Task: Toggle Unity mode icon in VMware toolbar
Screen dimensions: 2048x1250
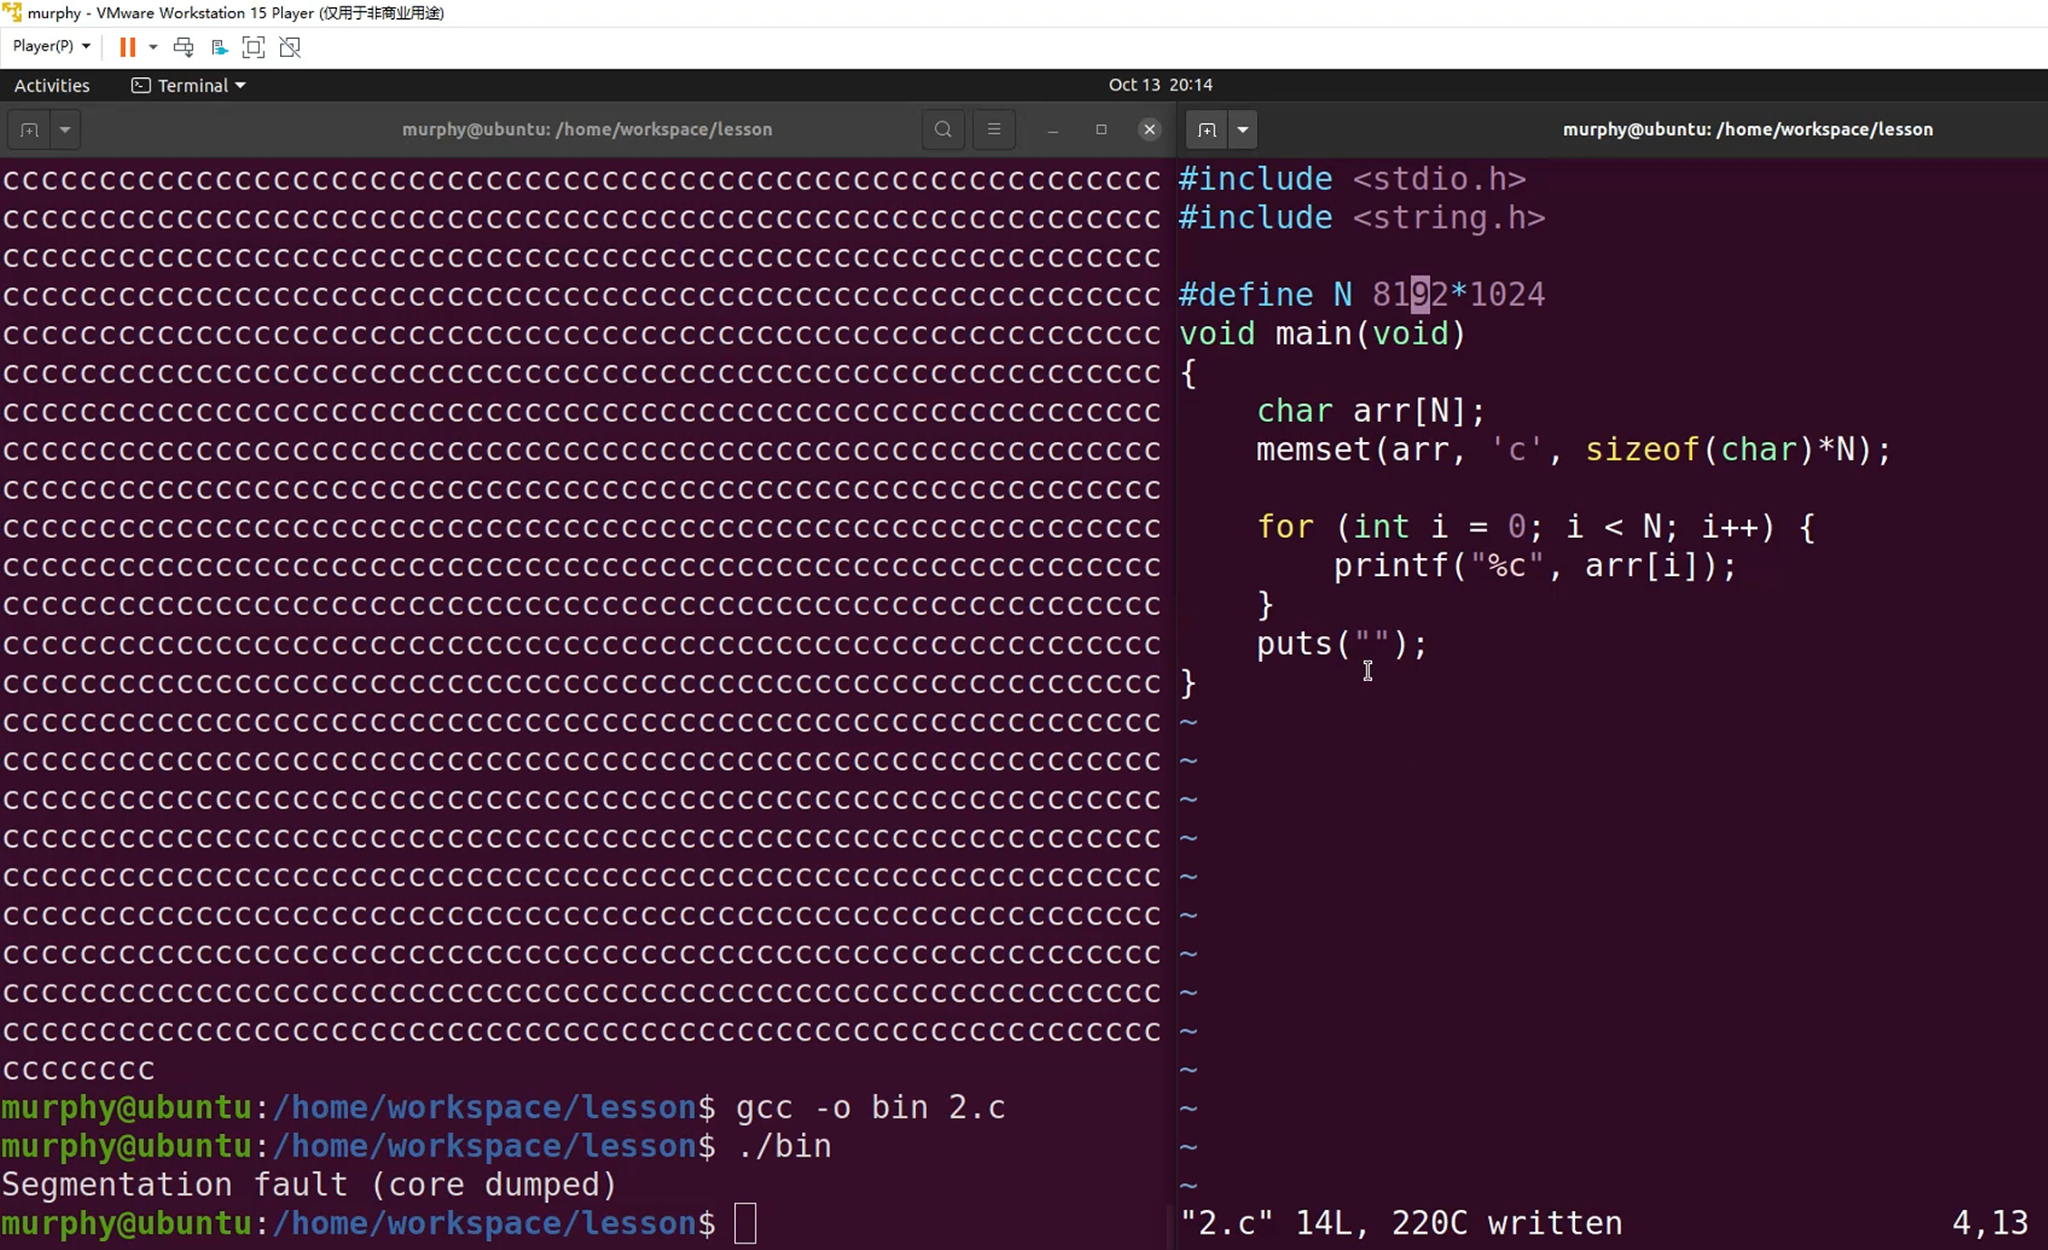Action: pos(290,47)
